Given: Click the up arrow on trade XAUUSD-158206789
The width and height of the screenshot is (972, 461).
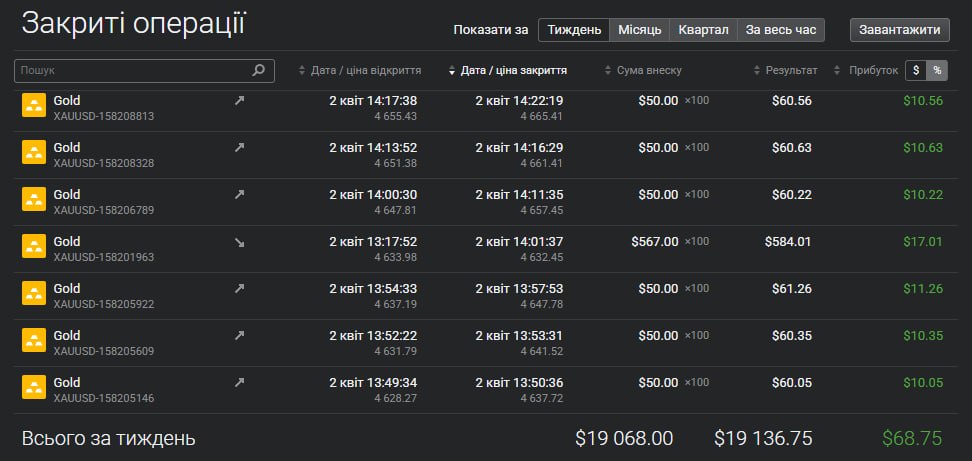Looking at the screenshot, I should (239, 195).
